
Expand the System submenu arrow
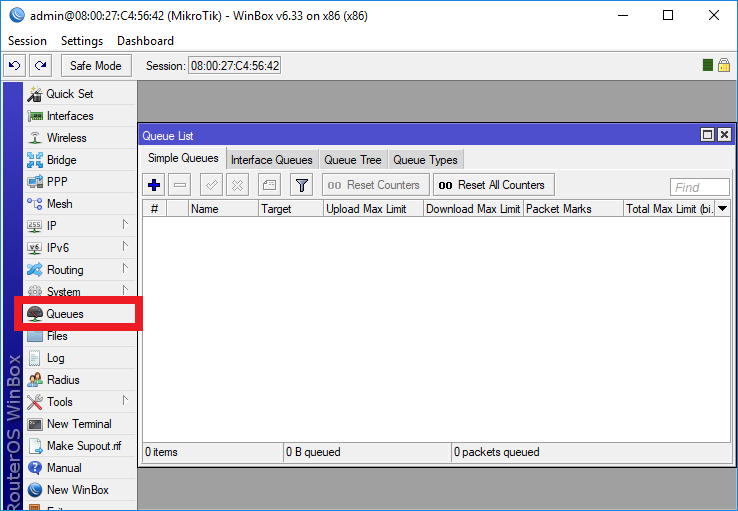point(125,290)
